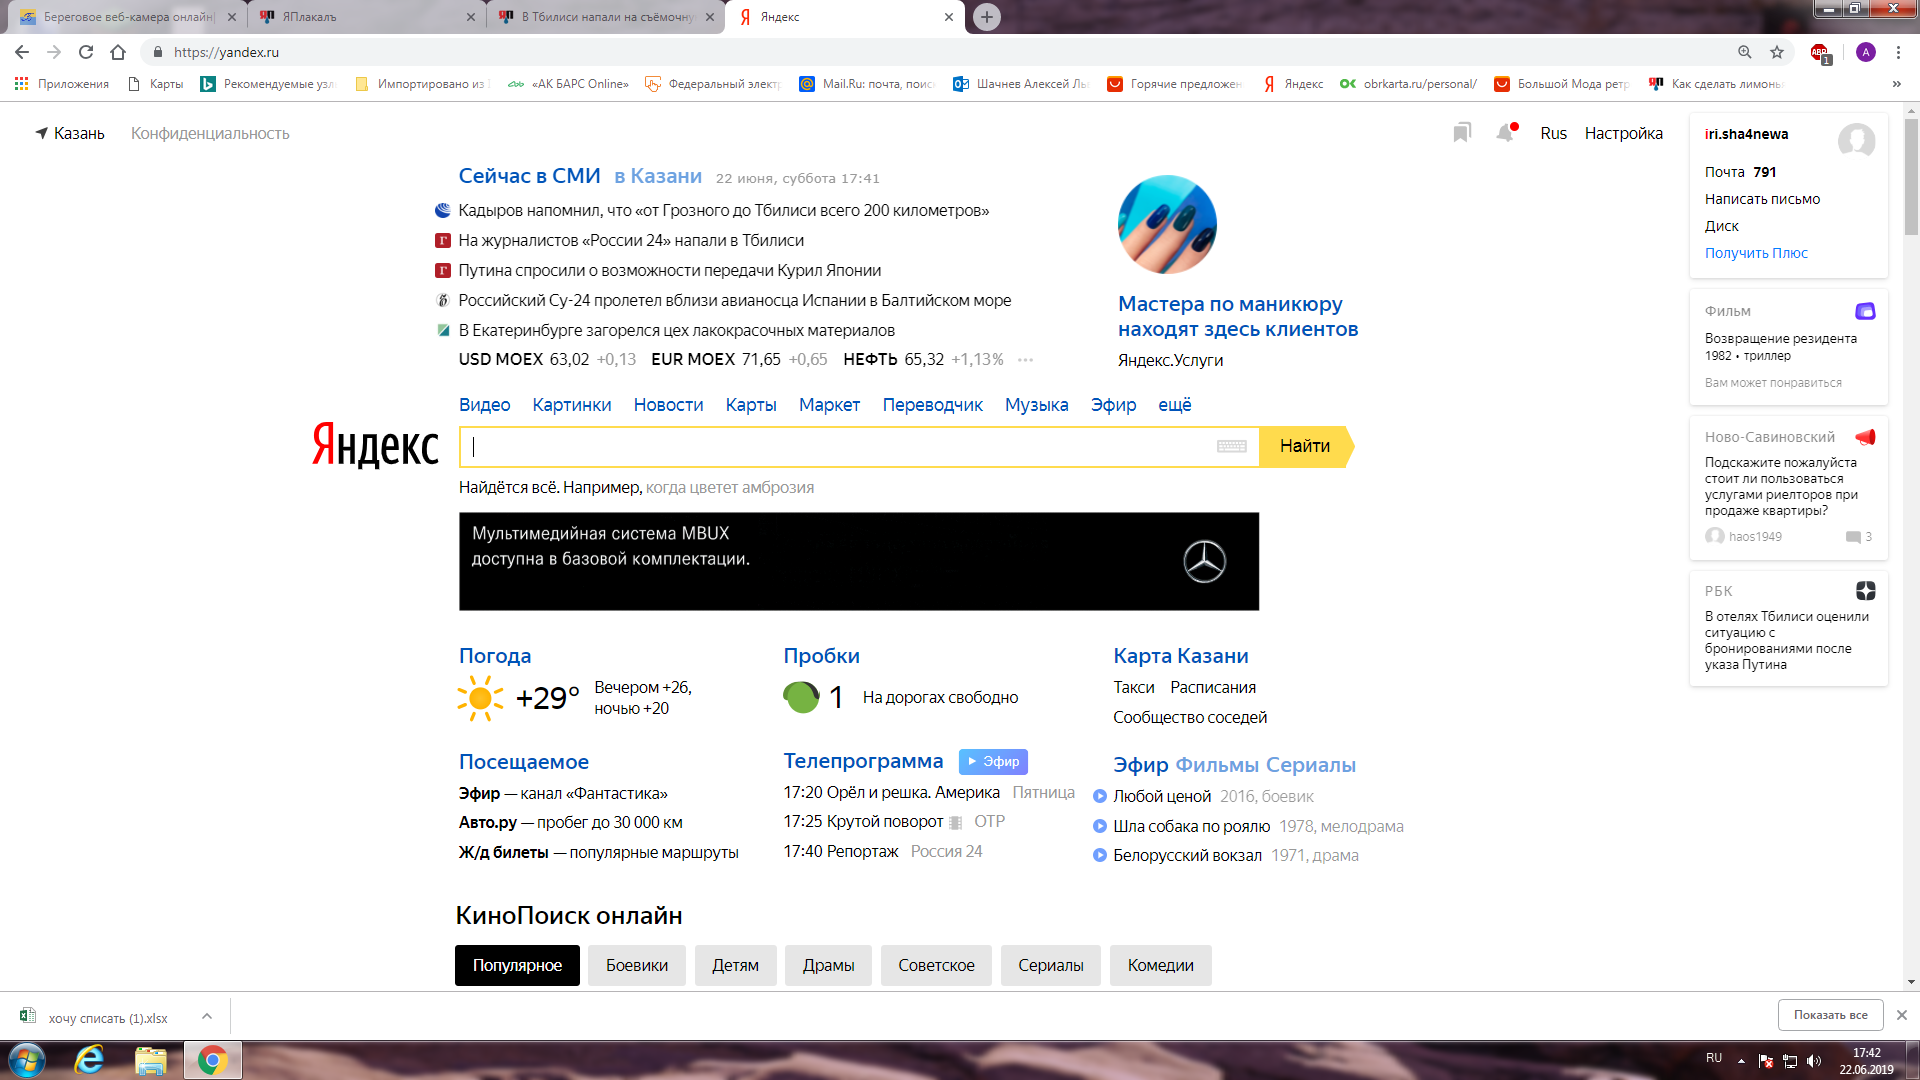Open the Переводчик link
Screen dimensions: 1920x1080
click(x=932, y=405)
